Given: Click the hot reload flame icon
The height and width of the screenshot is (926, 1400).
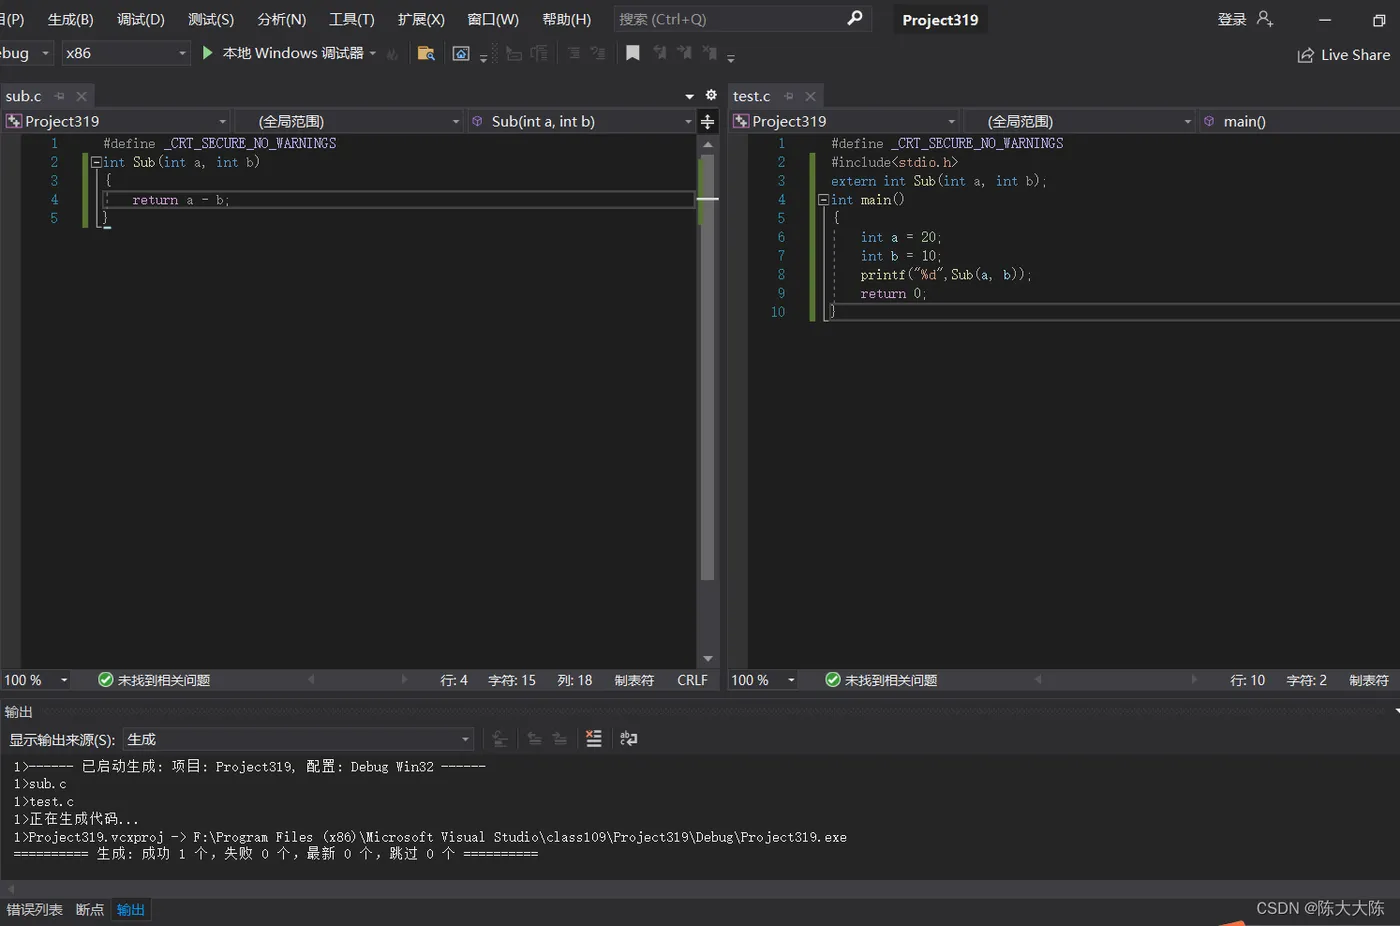Looking at the screenshot, I should pos(392,54).
